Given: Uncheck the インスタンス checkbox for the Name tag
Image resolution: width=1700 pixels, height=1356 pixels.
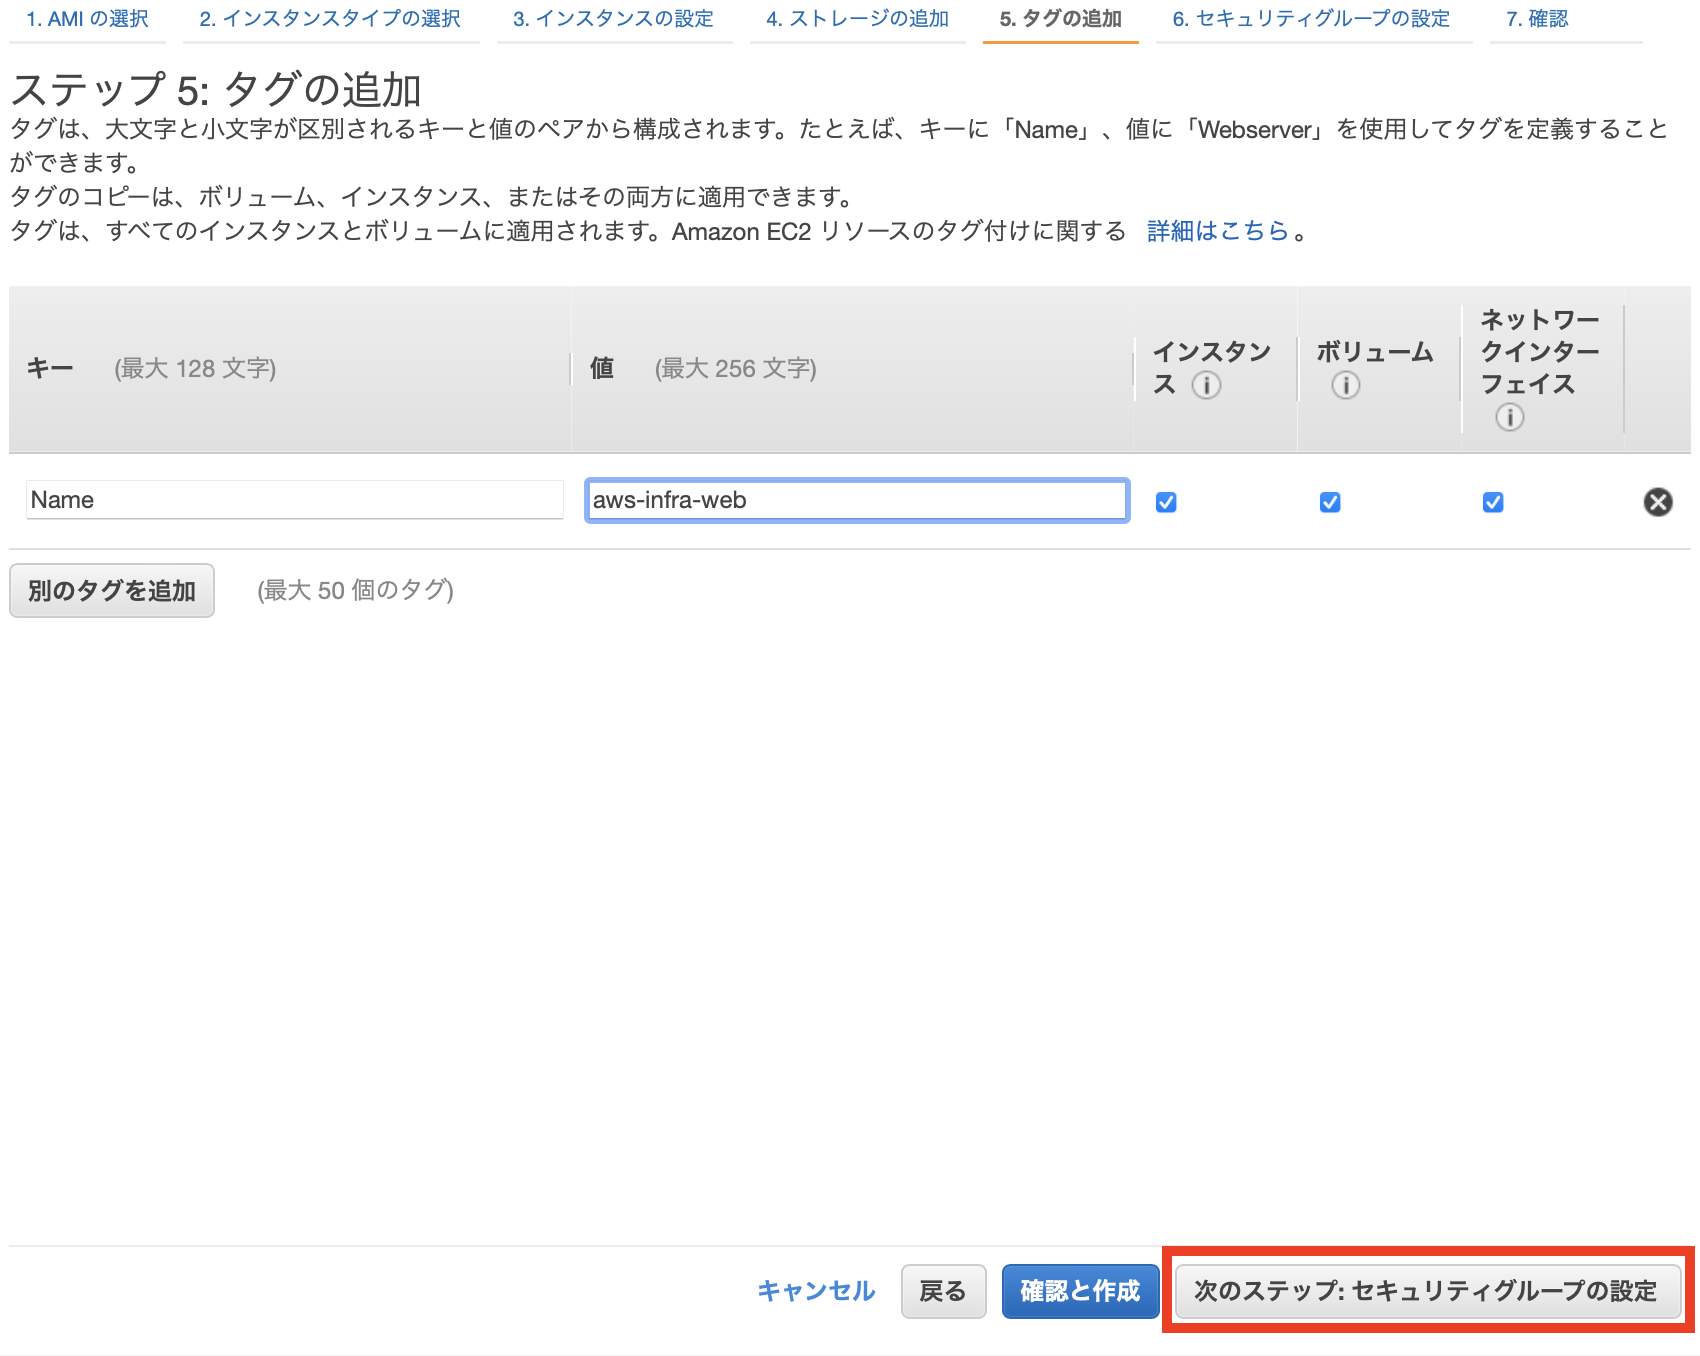Looking at the screenshot, I should (x=1165, y=502).
